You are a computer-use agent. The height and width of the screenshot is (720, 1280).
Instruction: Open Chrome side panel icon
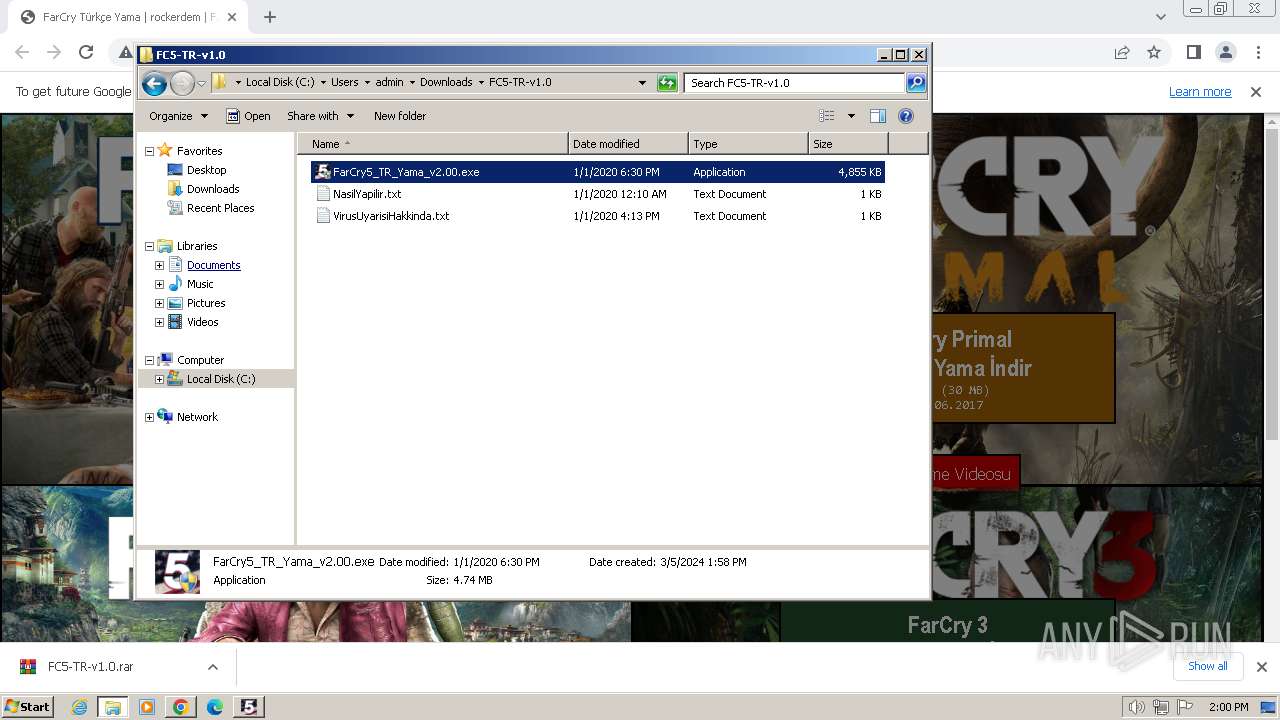point(1194,52)
